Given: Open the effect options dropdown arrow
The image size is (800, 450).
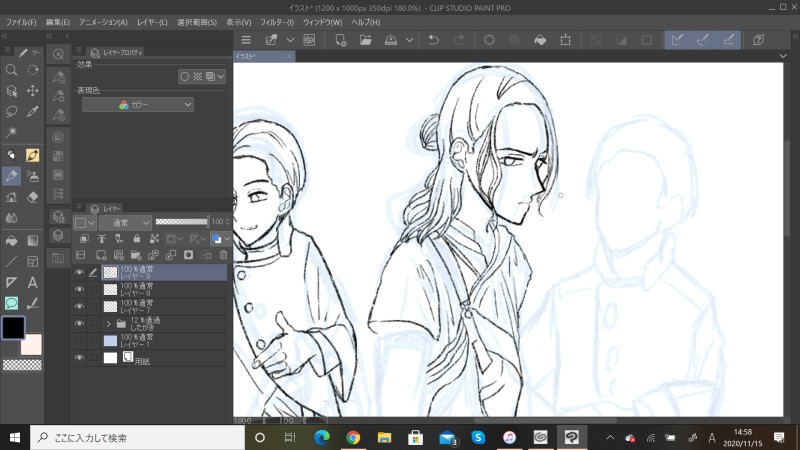Looking at the screenshot, I should pos(220,77).
